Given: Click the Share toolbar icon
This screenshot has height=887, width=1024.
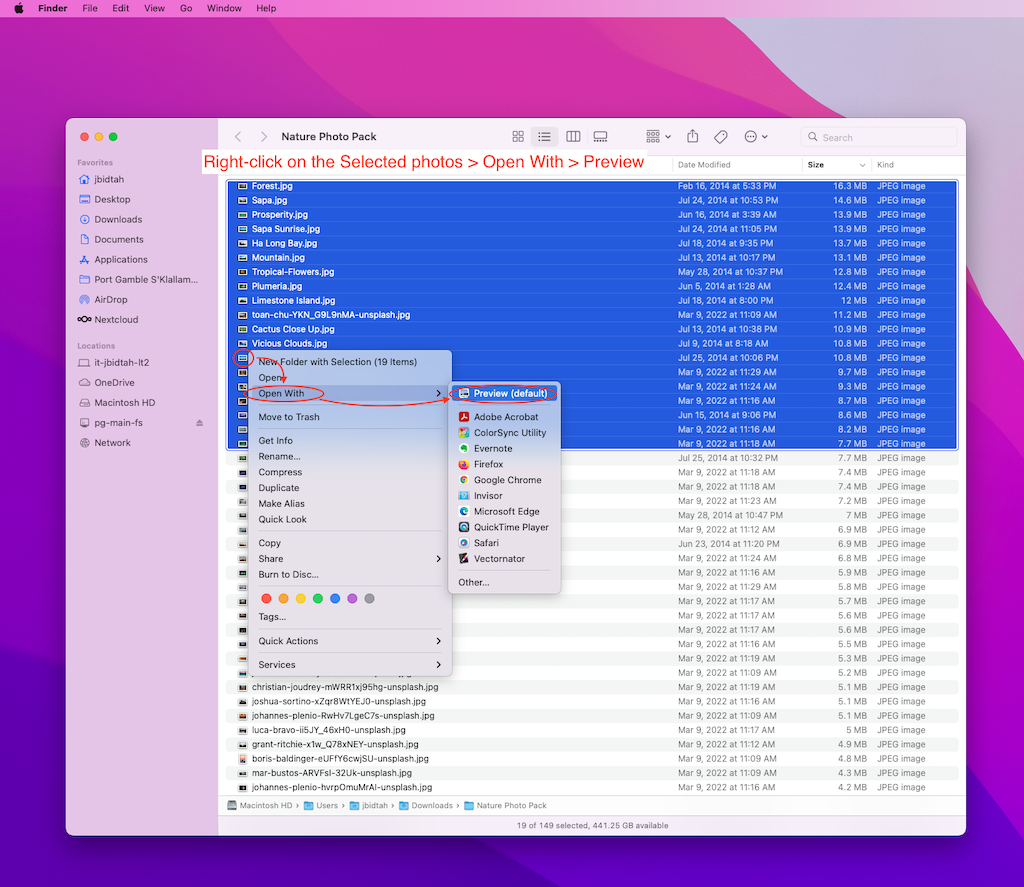Looking at the screenshot, I should 693,137.
